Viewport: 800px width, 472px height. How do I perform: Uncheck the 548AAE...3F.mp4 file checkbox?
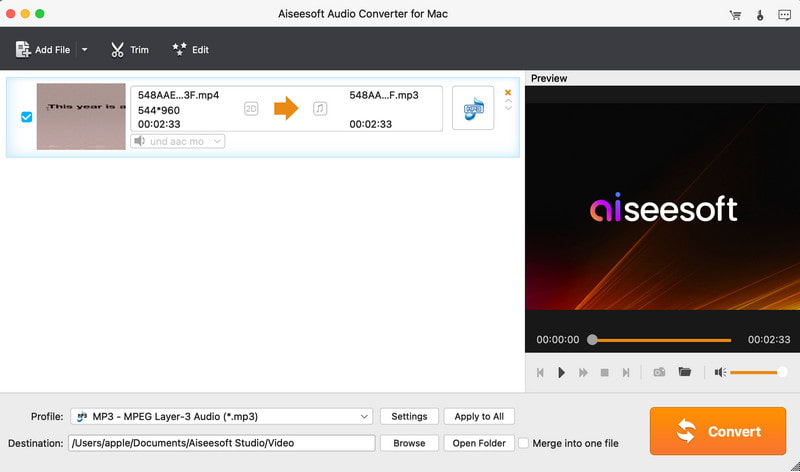[x=27, y=117]
